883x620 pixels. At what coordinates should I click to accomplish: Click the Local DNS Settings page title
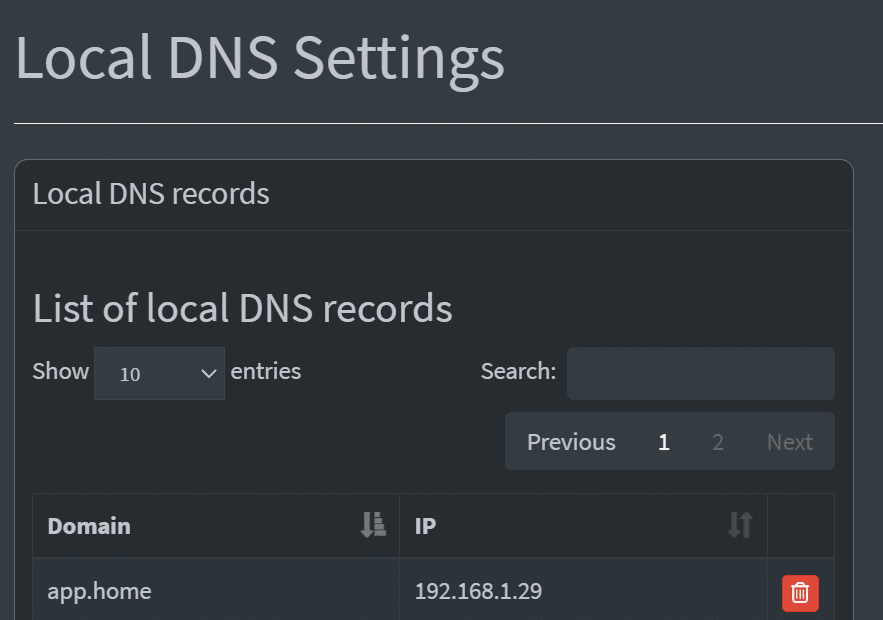click(x=260, y=59)
